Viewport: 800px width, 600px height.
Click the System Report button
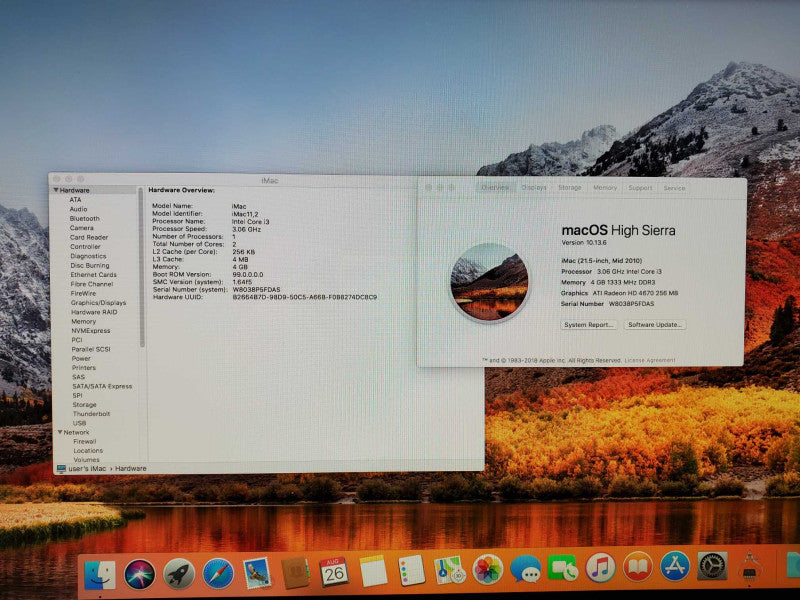[589, 324]
